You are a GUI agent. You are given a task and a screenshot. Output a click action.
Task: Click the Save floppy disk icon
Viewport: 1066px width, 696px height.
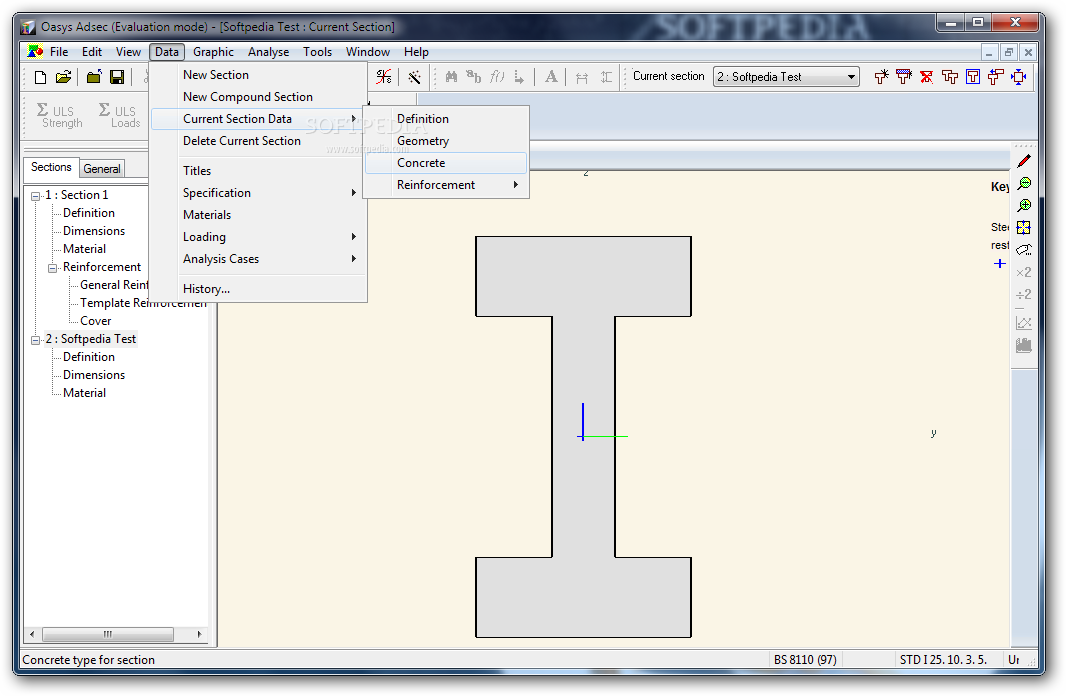(117, 77)
